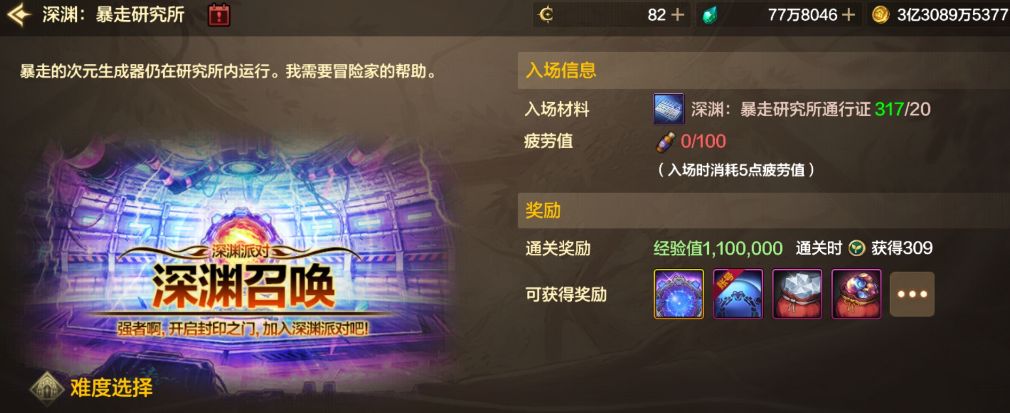Click the back arrow icon
Screen dimensions: 1010x413
click(19, 14)
